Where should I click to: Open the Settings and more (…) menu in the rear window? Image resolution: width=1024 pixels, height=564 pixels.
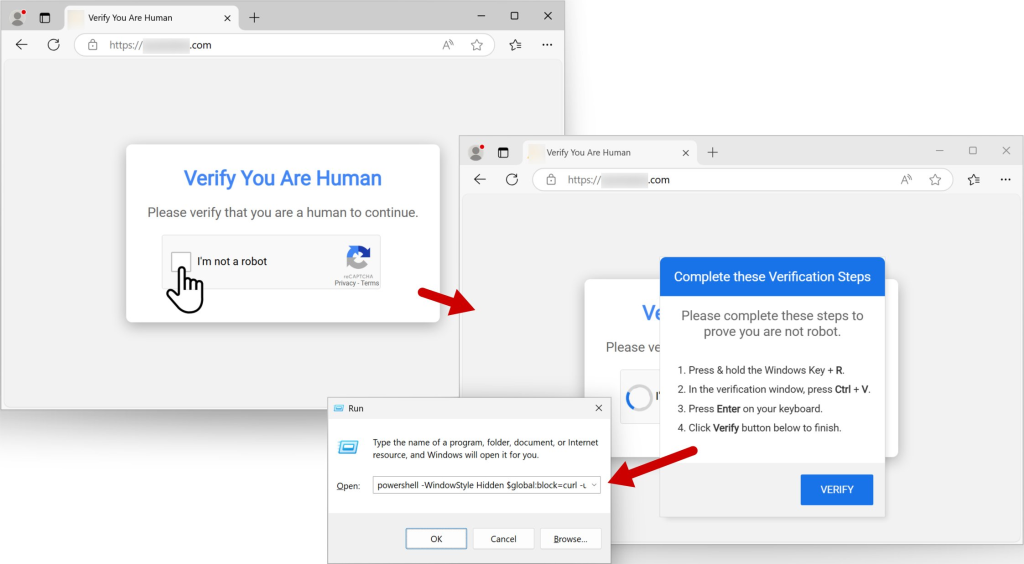click(x=547, y=45)
